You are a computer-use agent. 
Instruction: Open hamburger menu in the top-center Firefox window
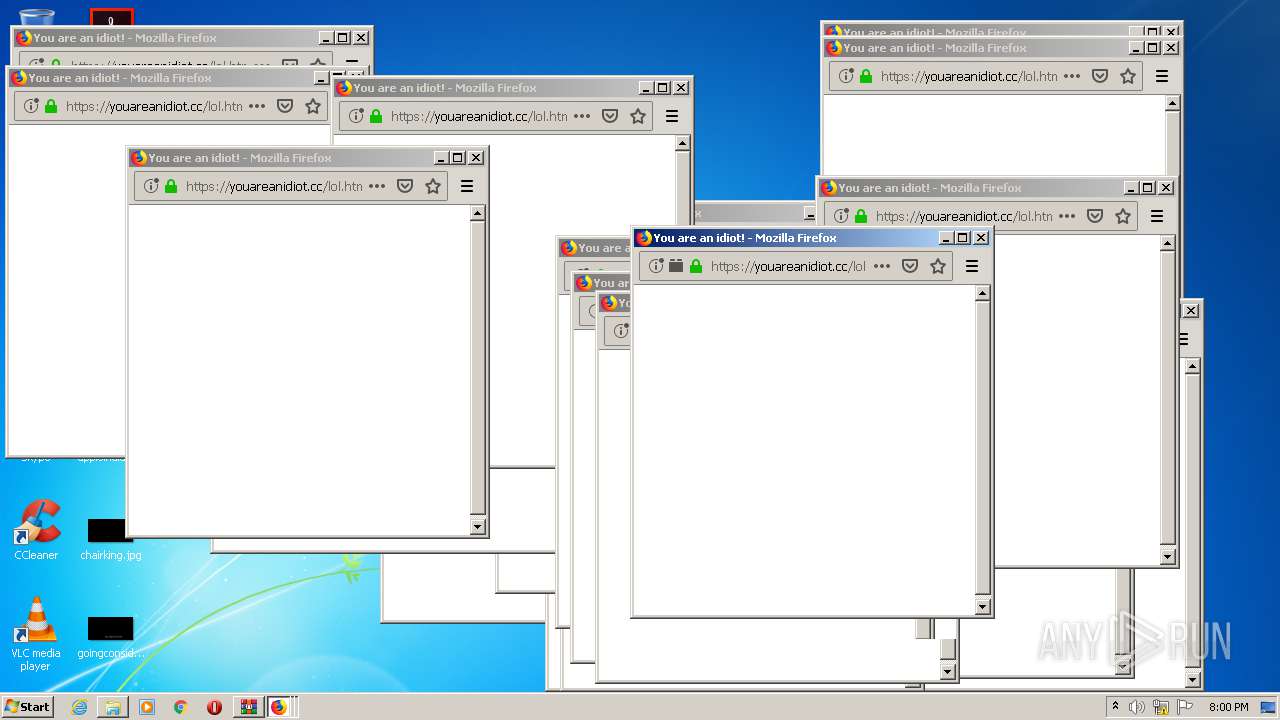pyautogui.click(x=672, y=116)
